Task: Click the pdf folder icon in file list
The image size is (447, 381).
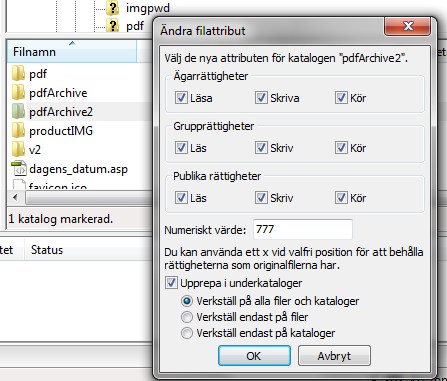Action: (18, 73)
